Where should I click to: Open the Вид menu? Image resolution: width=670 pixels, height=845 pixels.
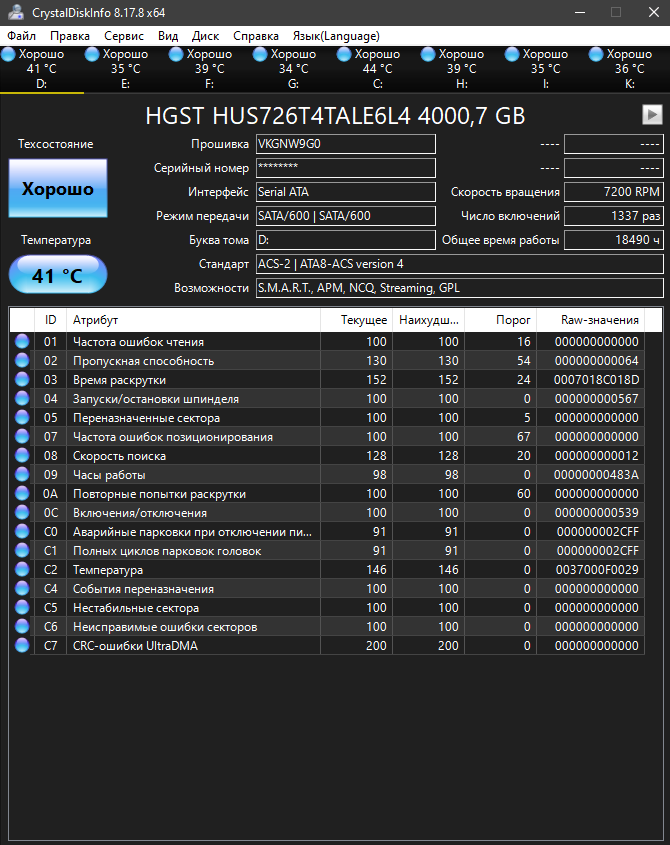point(168,36)
